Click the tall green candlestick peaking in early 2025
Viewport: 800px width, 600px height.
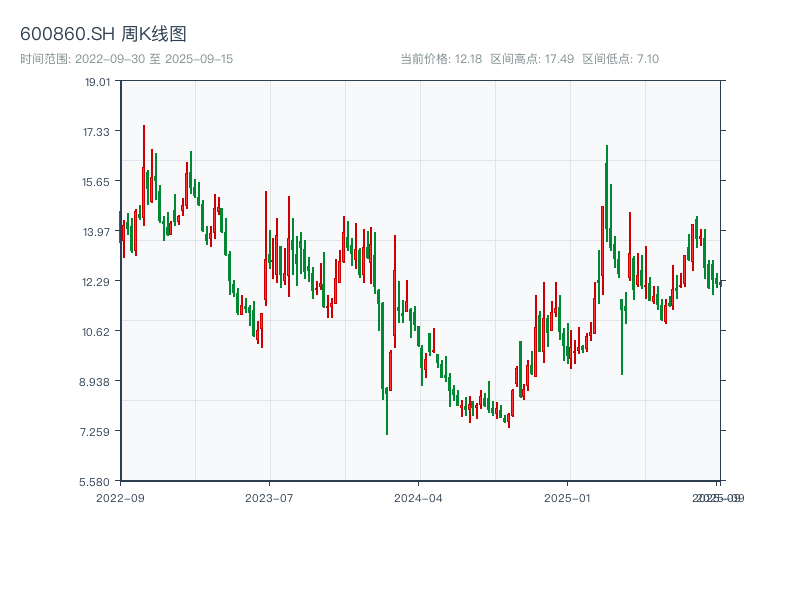[x=607, y=194]
